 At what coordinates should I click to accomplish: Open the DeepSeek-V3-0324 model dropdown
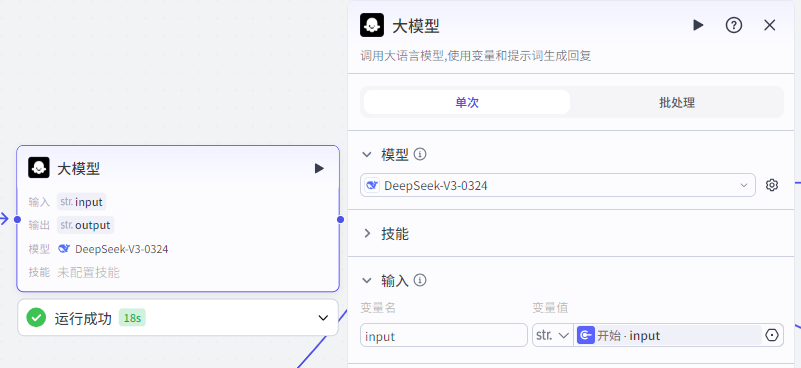tap(558, 185)
